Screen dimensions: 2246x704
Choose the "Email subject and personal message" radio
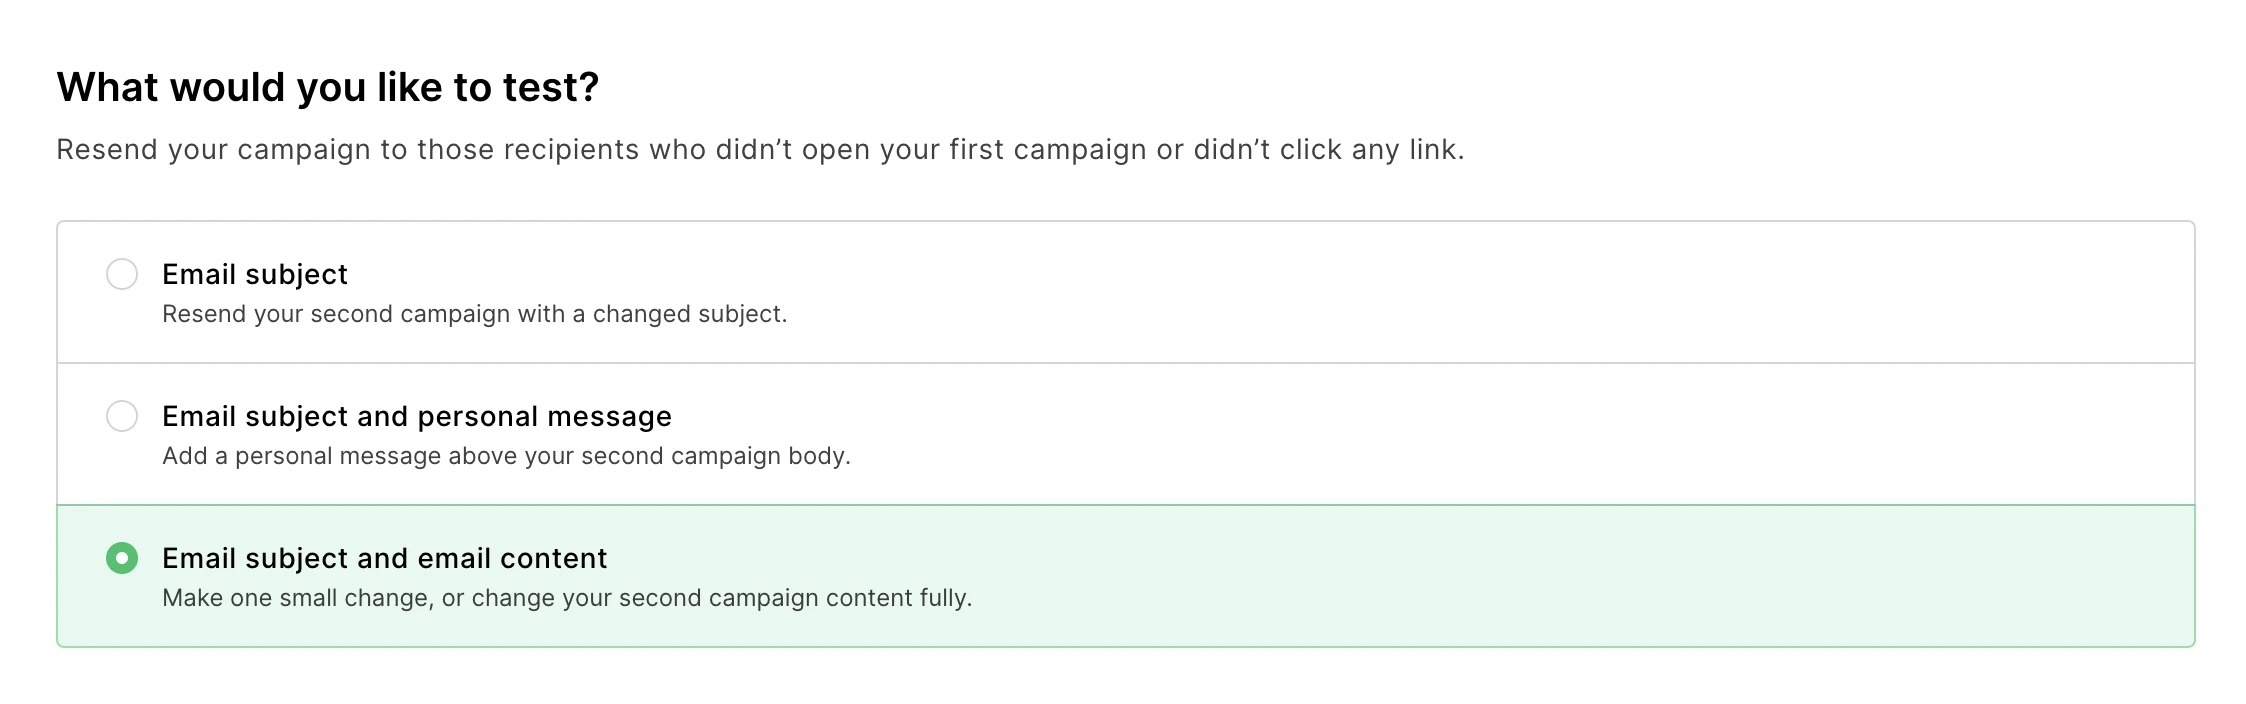point(122,416)
